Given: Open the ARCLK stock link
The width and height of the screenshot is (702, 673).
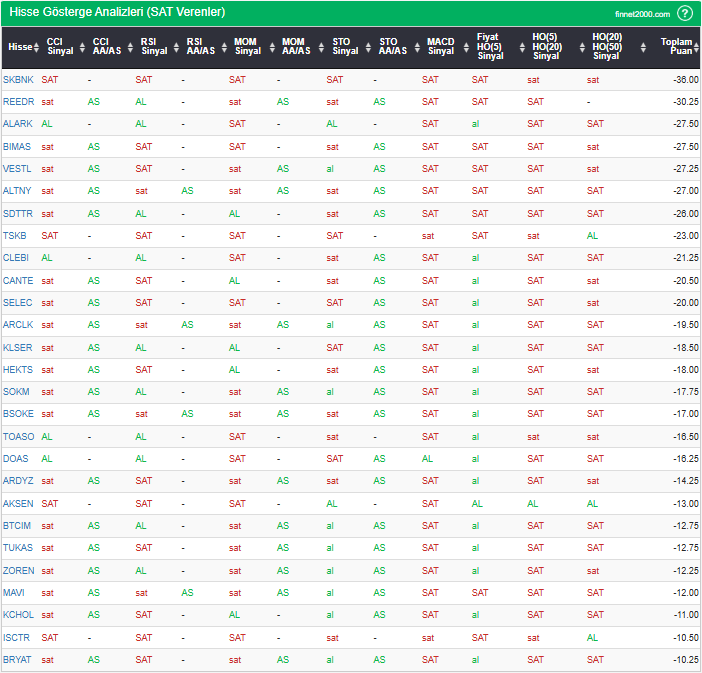Looking at the screenshot, I should point(18,325).
